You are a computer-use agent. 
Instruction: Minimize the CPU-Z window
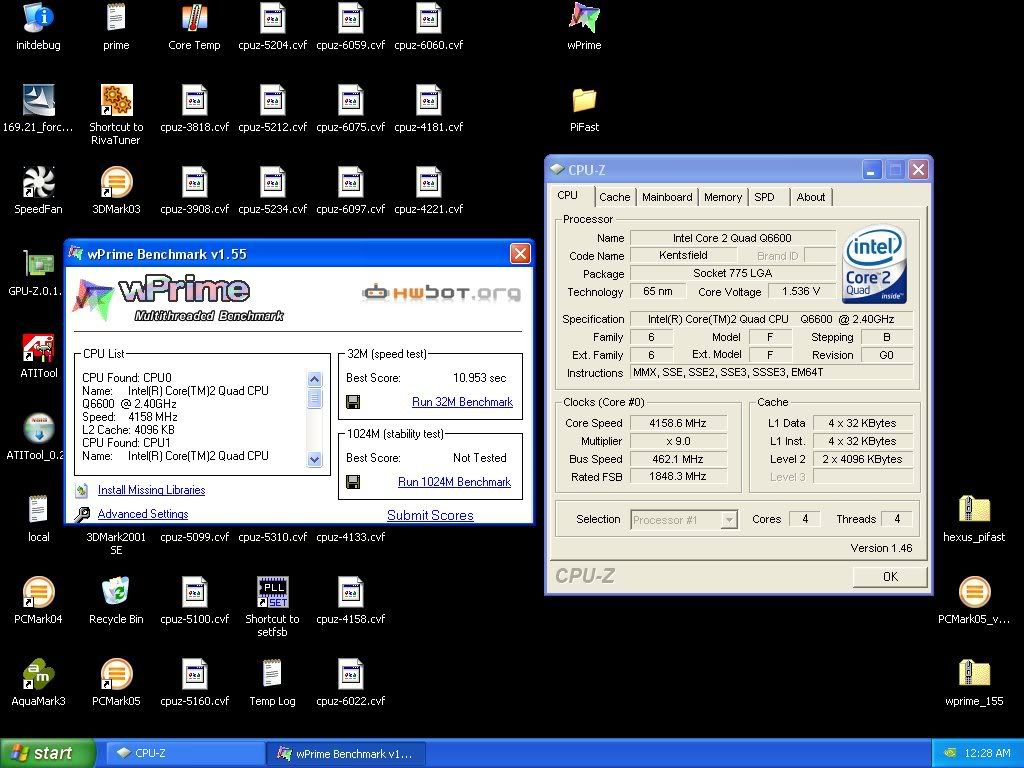click(871, 170)
